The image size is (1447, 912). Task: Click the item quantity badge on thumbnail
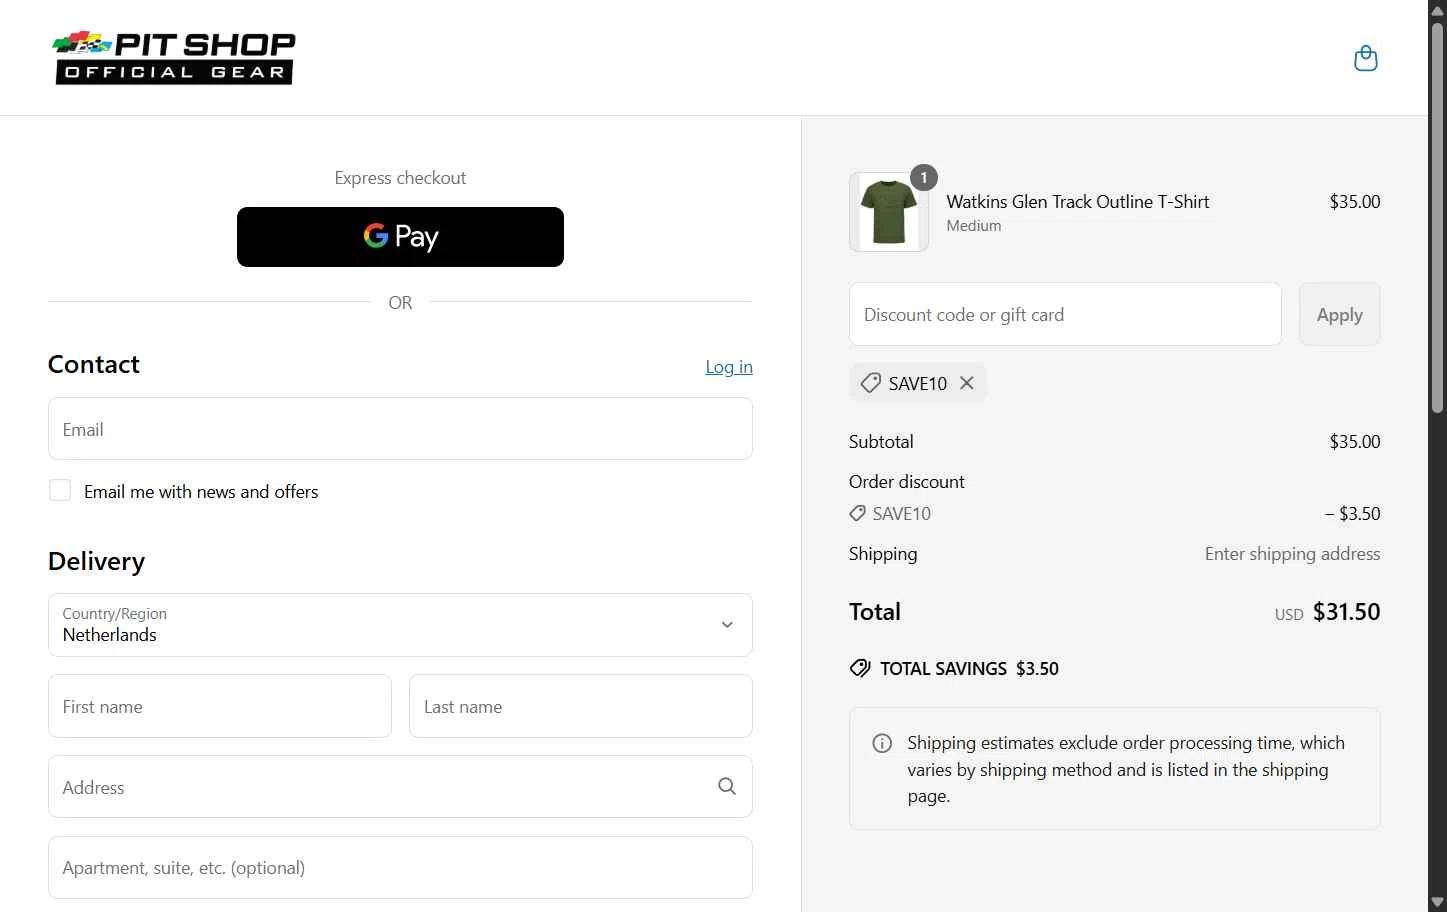(x=924, y=178)
